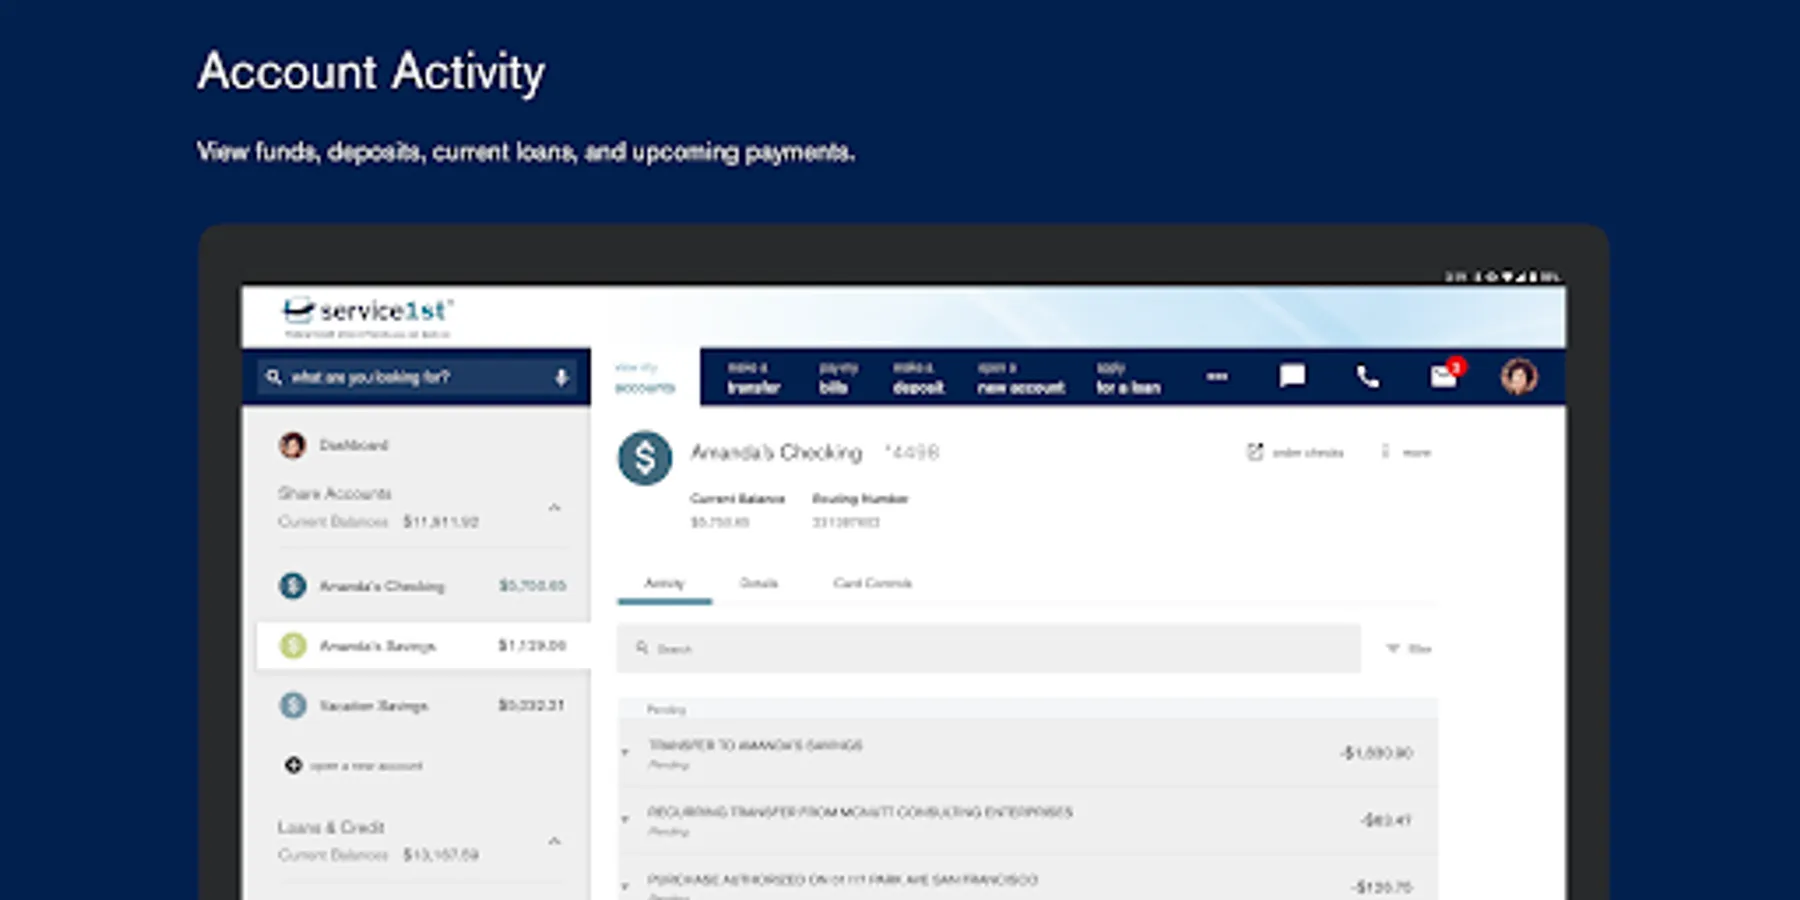1800x900 pixels.
Task: Choose apply for a loan
Action: click(x=1128, y=377)
